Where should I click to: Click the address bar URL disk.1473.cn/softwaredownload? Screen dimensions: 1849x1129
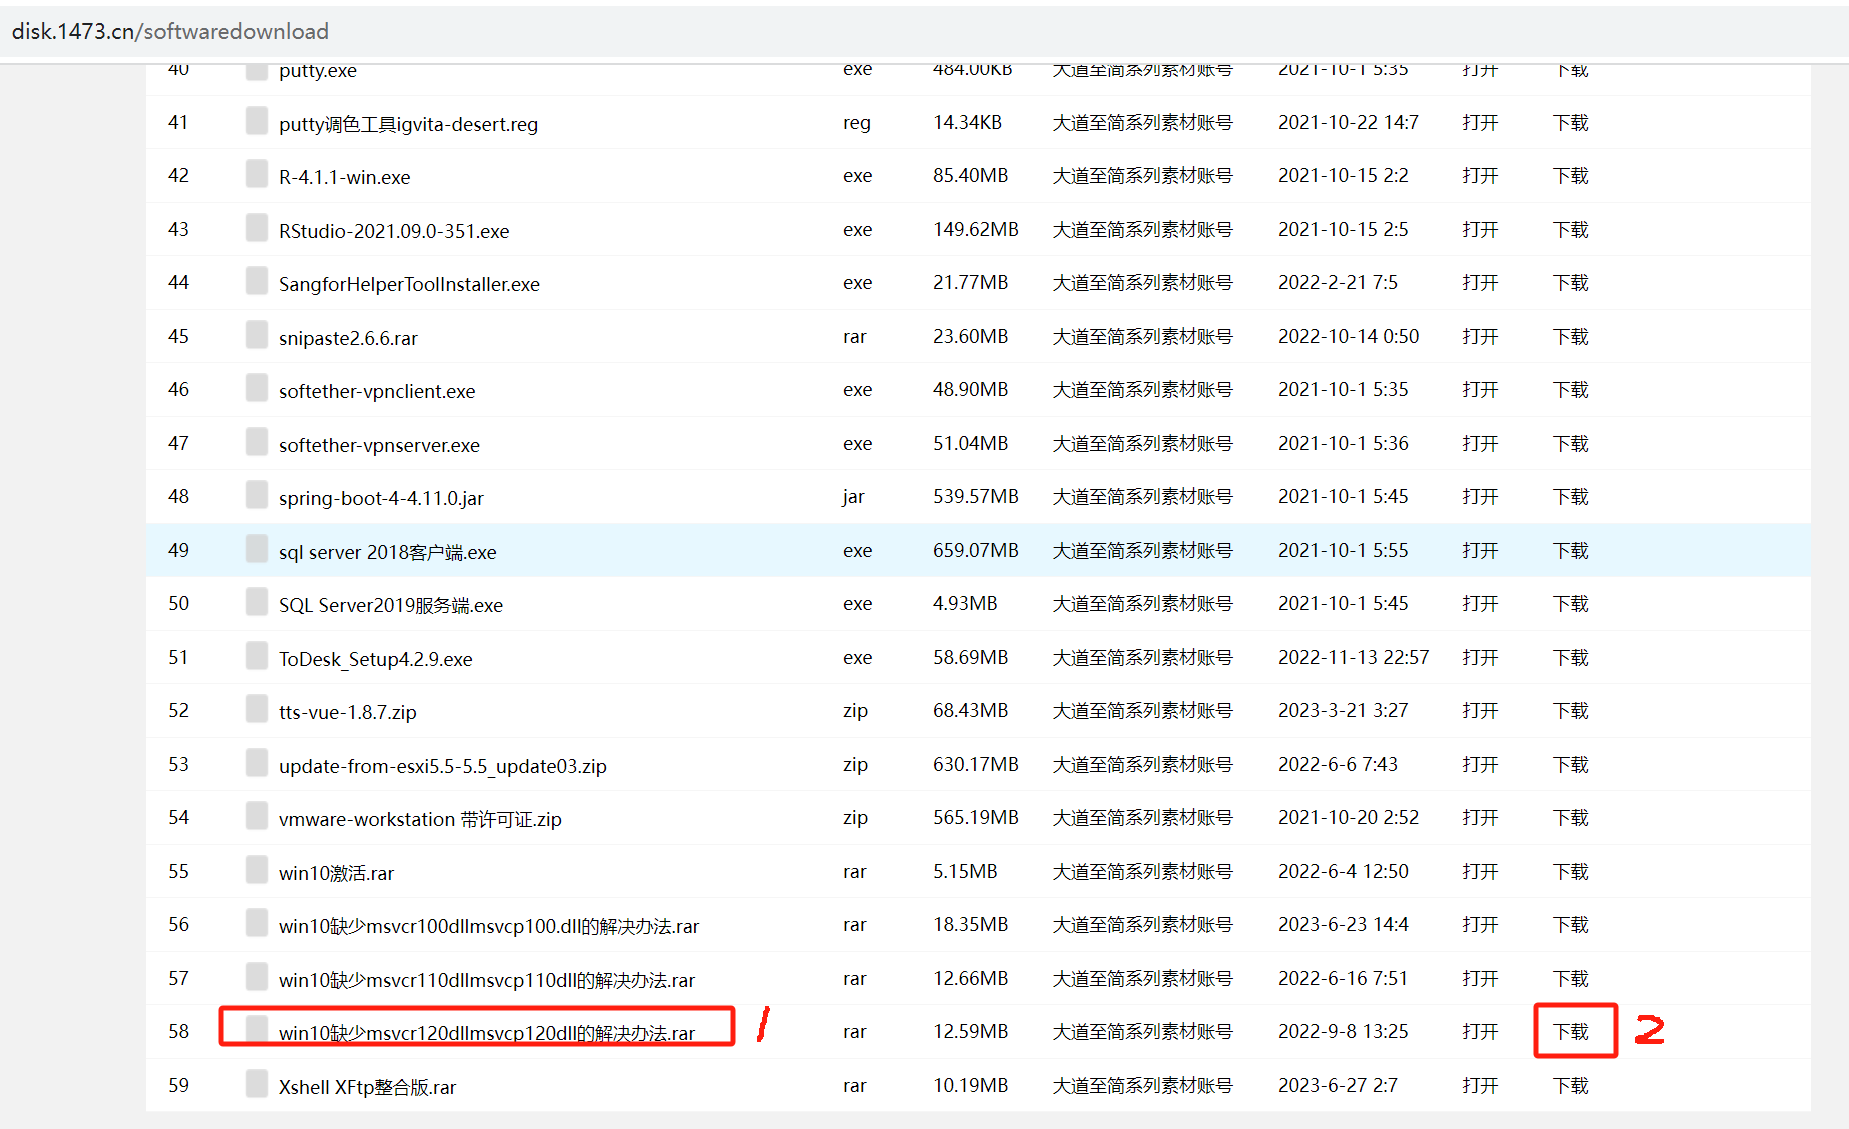[170, 31]
